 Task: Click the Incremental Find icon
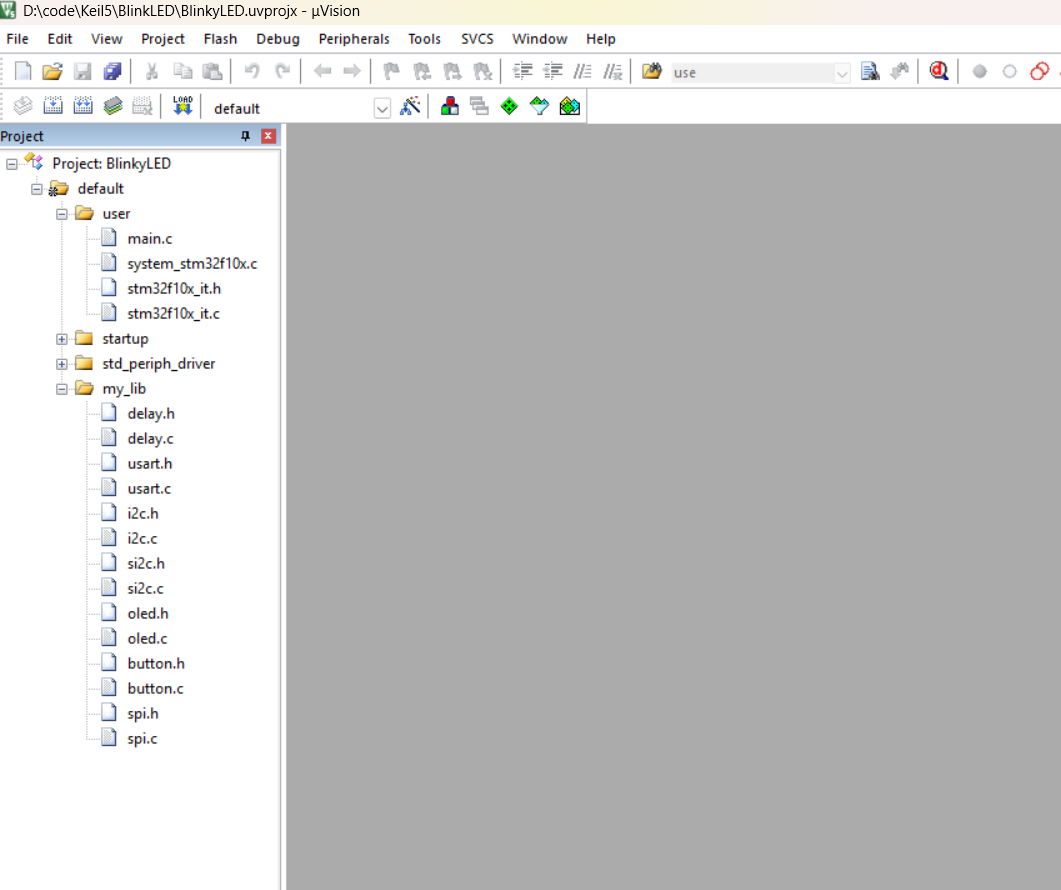[900, 71]
